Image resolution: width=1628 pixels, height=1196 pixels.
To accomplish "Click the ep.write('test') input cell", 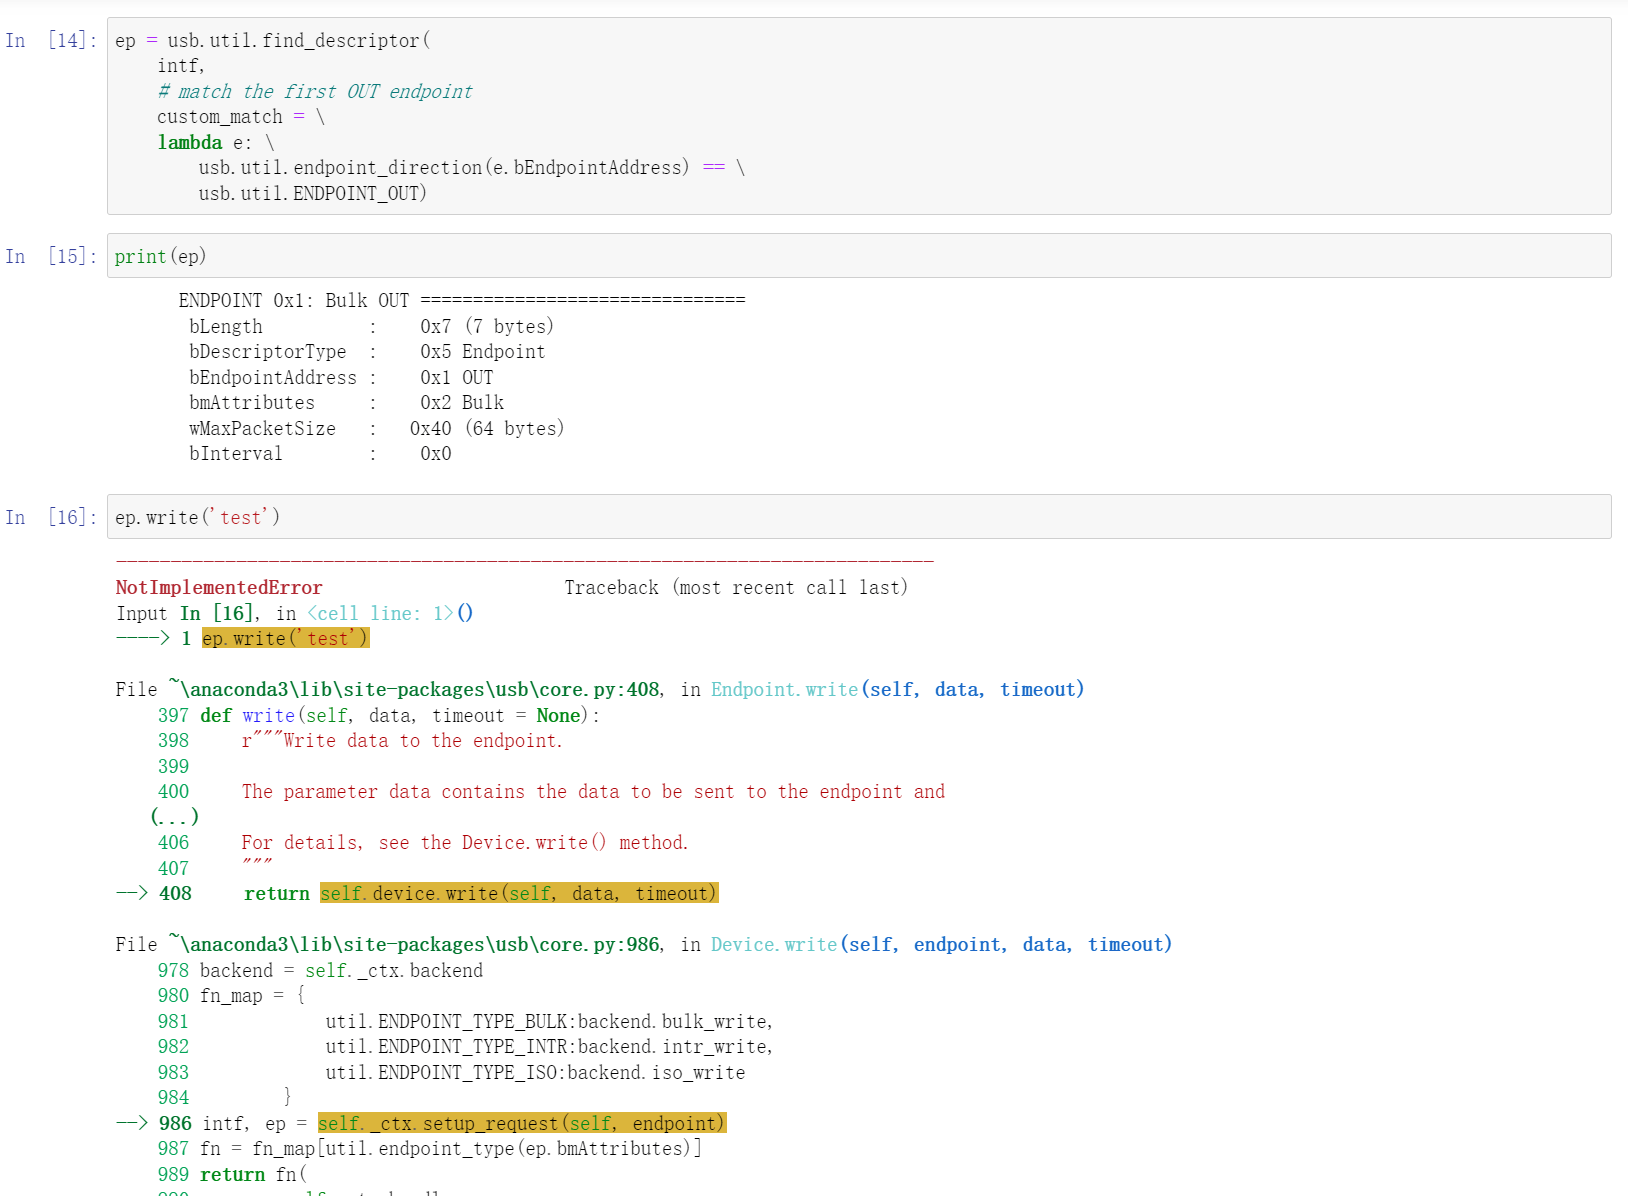I will (x=858, y=517).
